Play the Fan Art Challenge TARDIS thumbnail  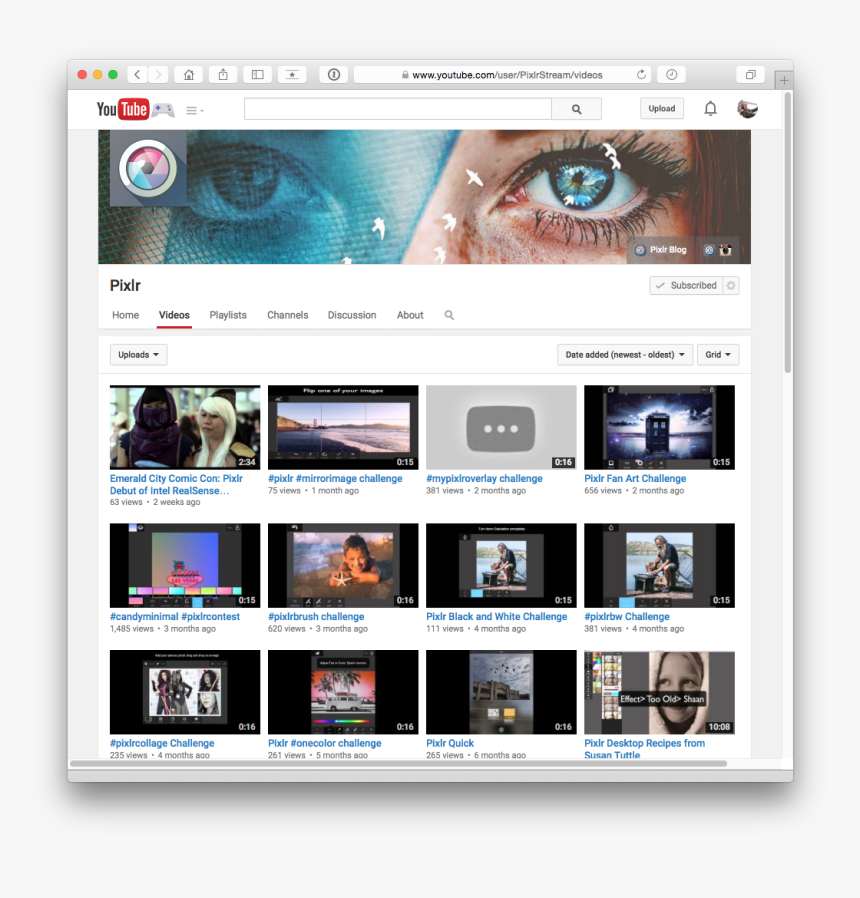click(x=659, y=427)
